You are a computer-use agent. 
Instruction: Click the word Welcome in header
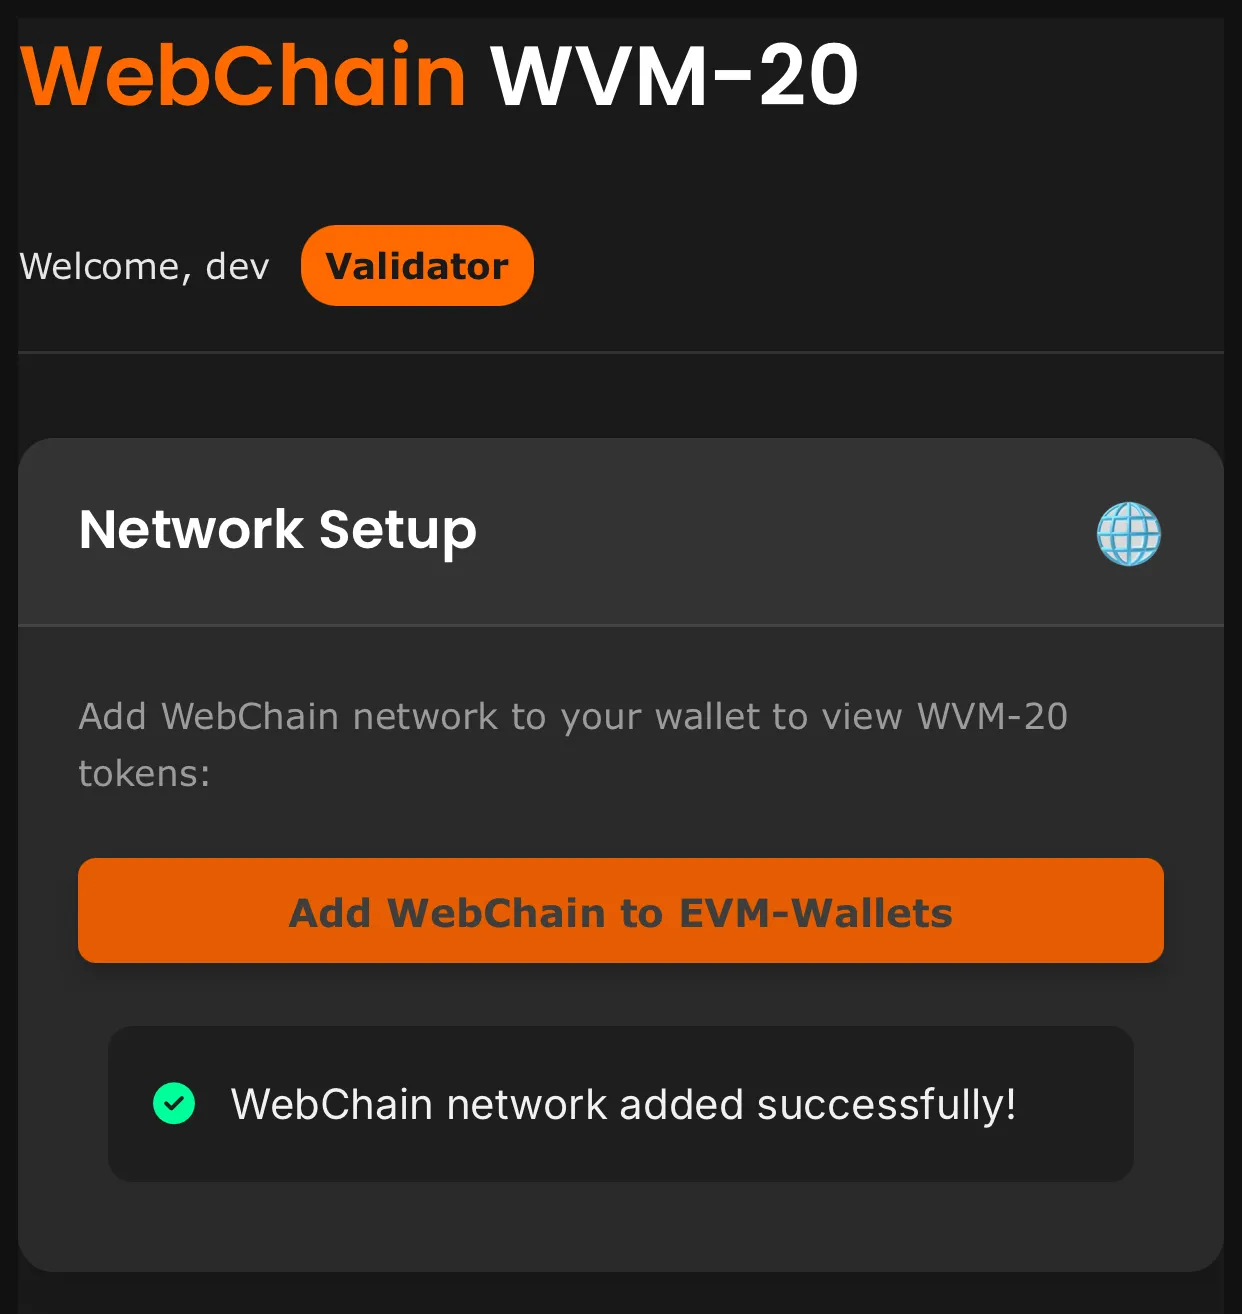pos(100,267)
